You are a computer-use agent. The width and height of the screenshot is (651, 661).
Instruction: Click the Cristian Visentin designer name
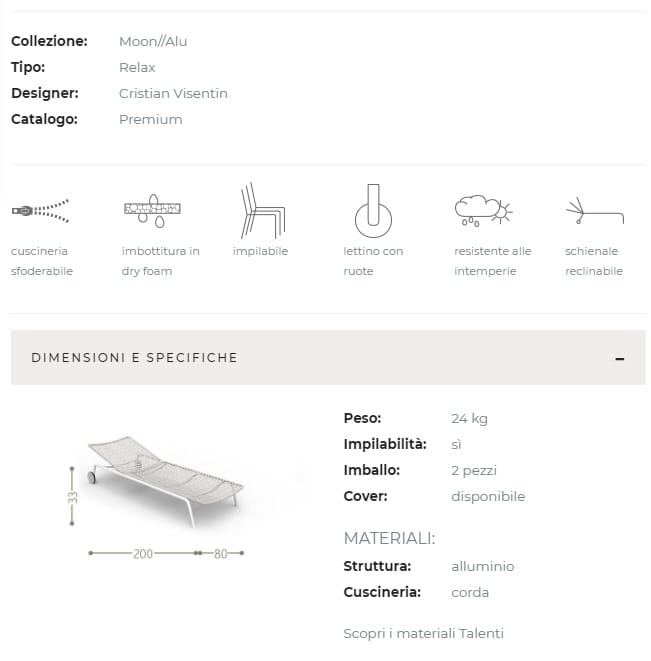click(173, 93)
